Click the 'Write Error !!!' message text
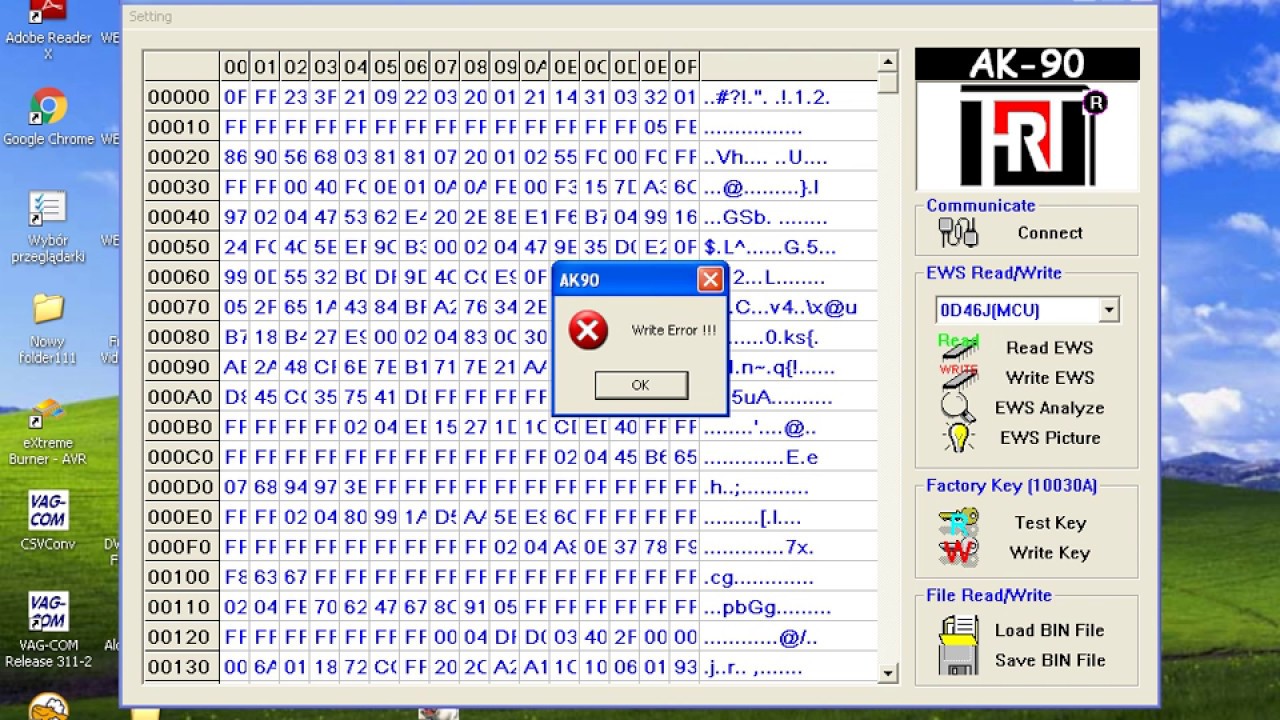The width and height of the screenshot is (1280, 720). [674, 331]
